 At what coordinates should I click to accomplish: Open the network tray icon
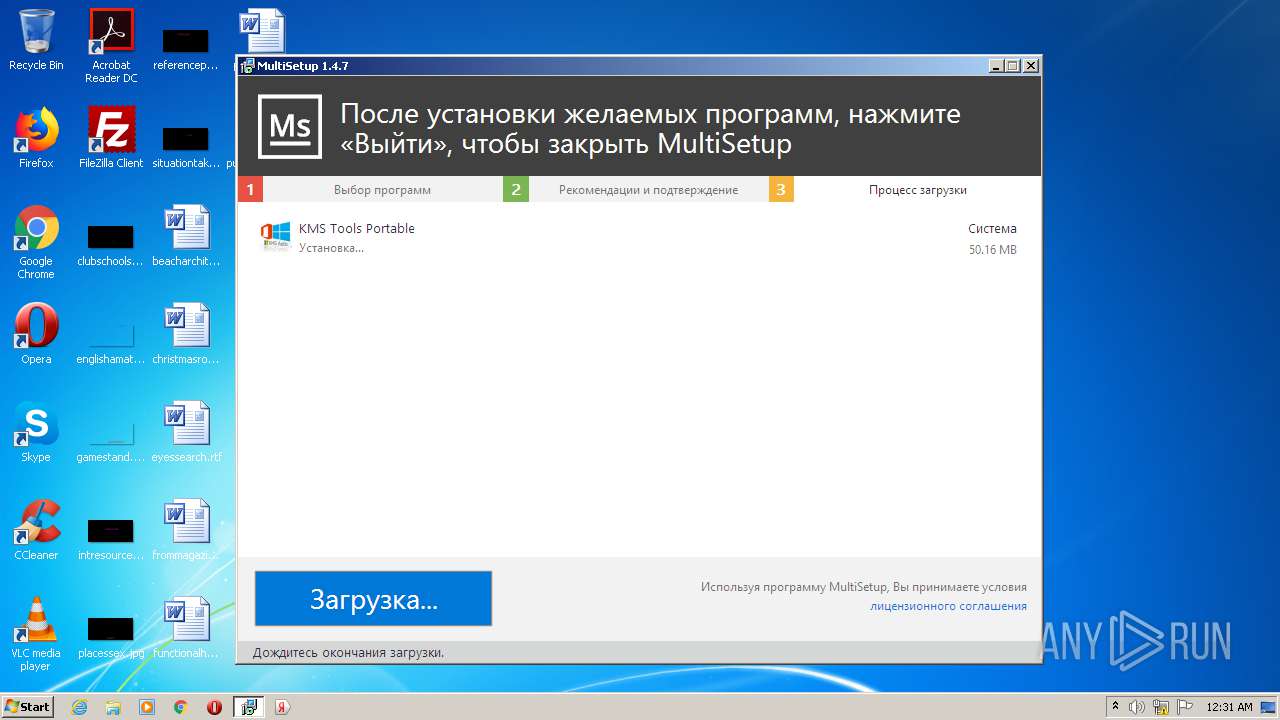tap(1161, 707)
